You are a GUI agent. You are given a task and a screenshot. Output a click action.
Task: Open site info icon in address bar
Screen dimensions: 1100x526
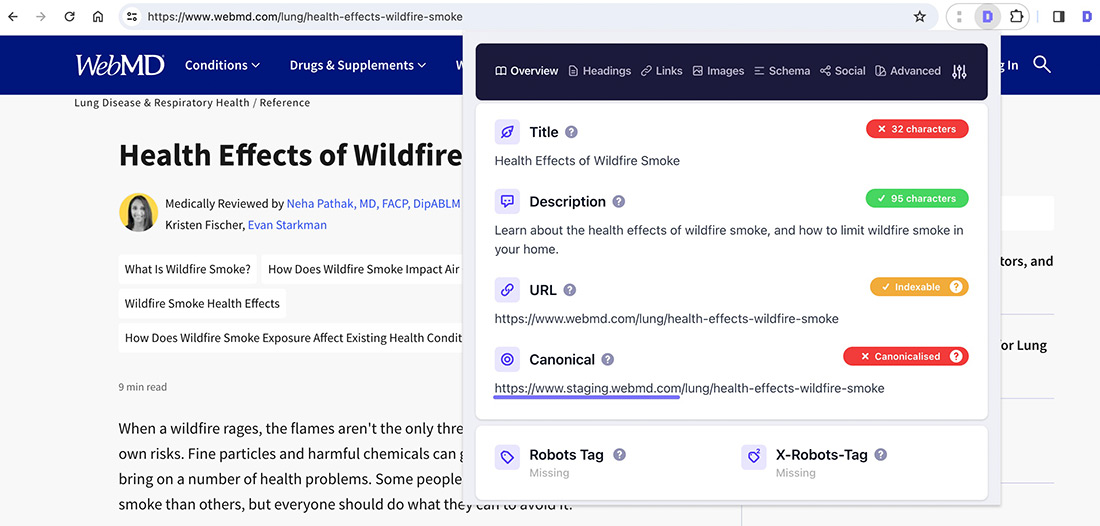pos(132,17)
